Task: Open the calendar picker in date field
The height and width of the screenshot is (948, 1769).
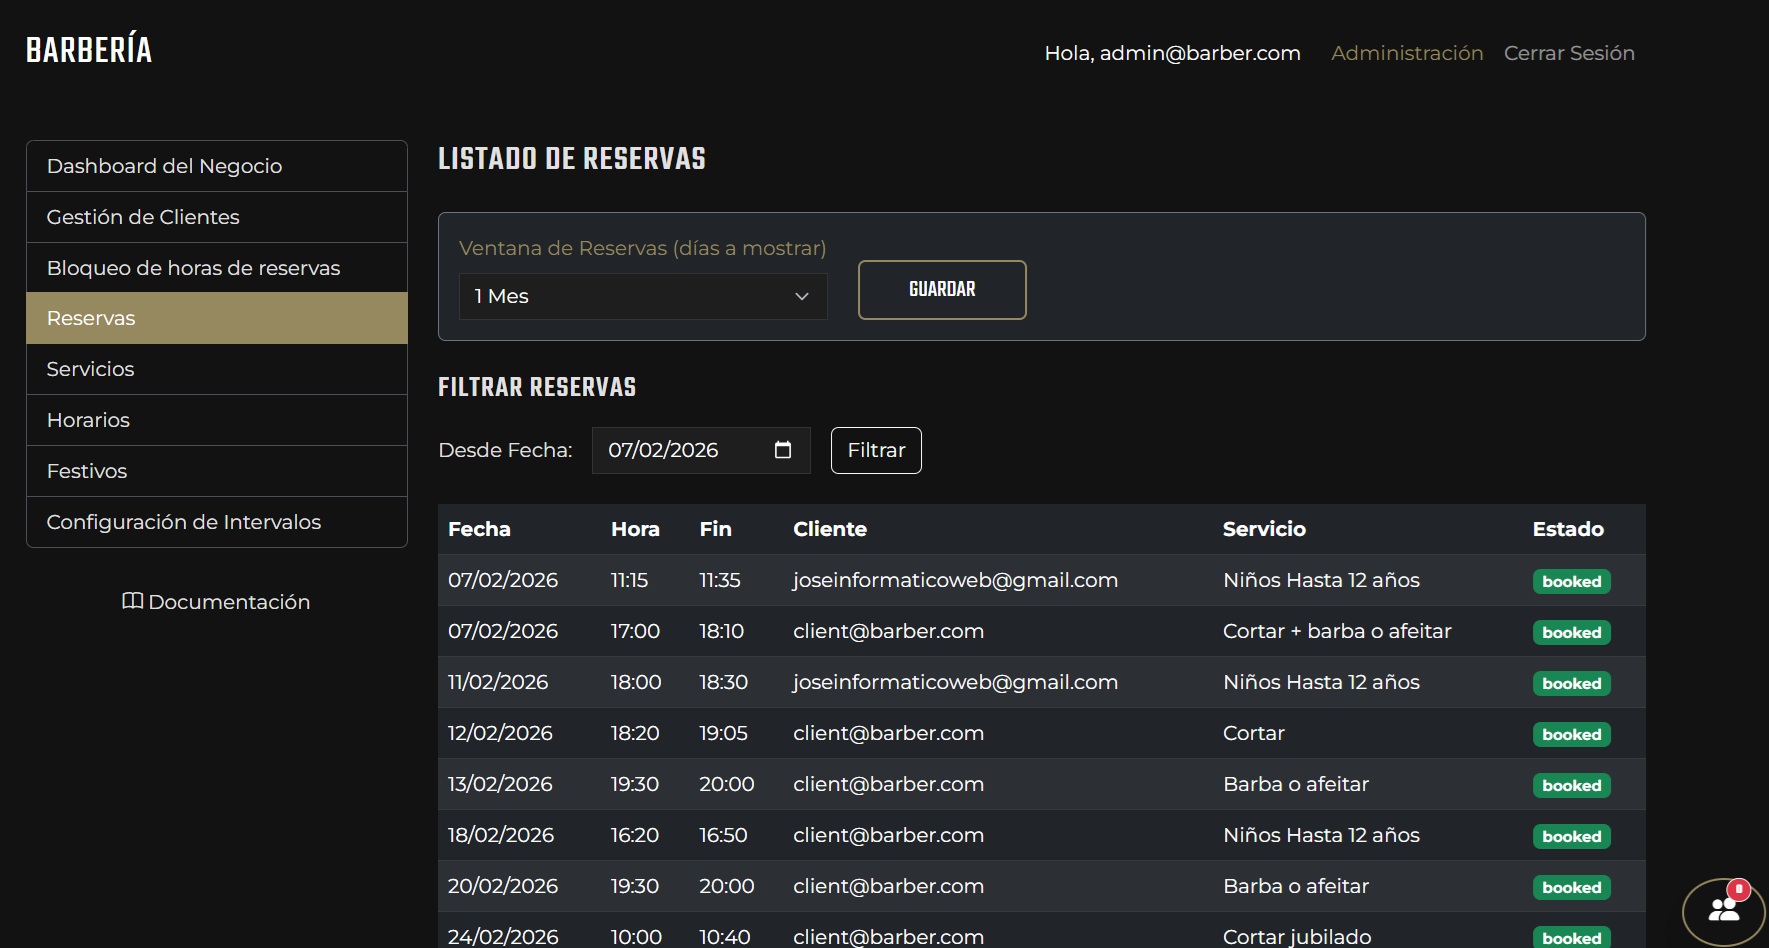Action: [x=782, y=450]
